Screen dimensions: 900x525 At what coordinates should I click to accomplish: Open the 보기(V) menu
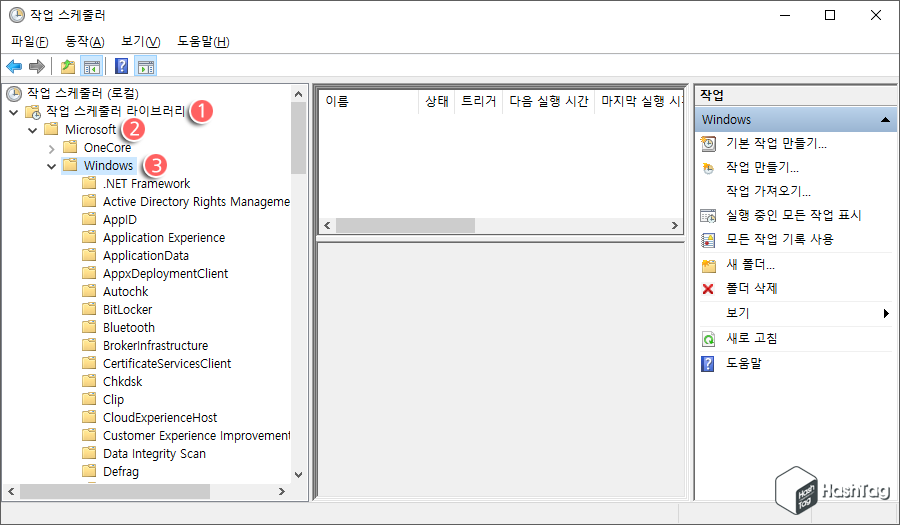click(141, 41)
